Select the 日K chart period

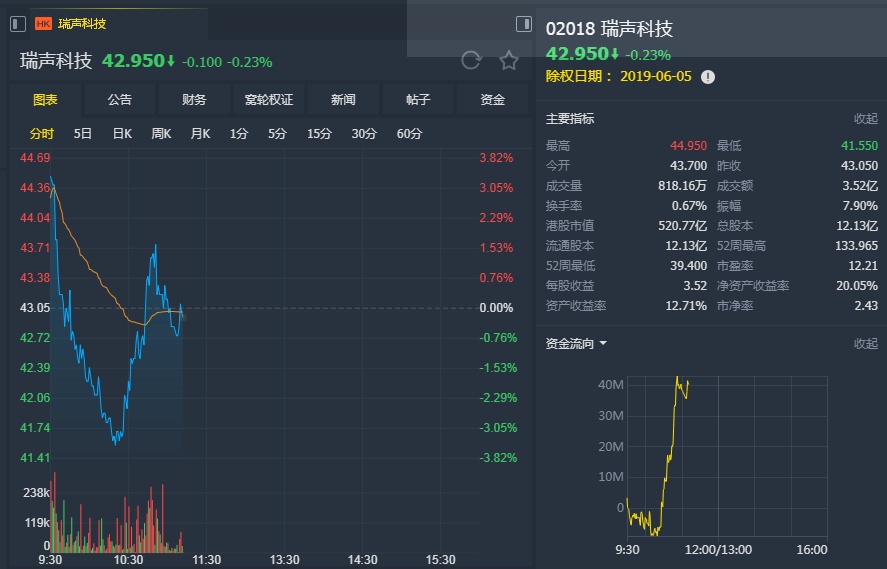pos(122,134)
